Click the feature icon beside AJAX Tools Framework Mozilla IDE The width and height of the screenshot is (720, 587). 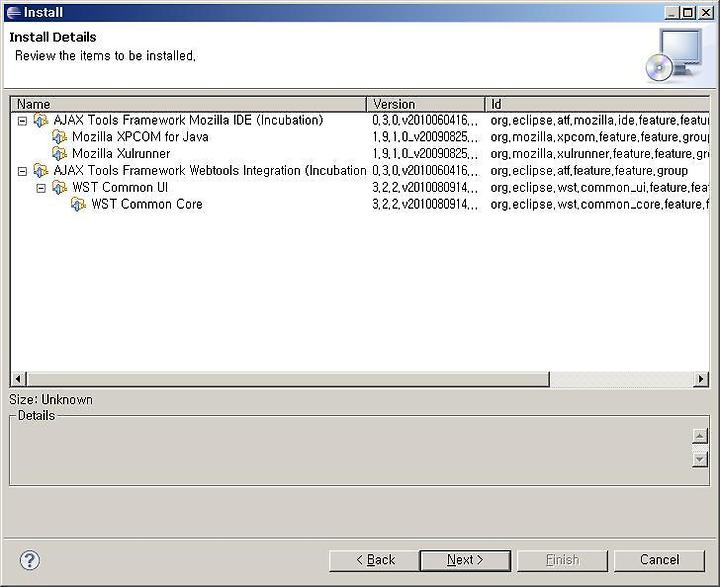click(41, 121)
